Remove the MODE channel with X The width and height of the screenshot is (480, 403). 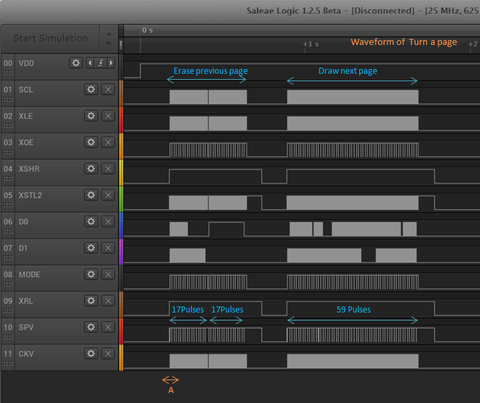coord(108,274)
